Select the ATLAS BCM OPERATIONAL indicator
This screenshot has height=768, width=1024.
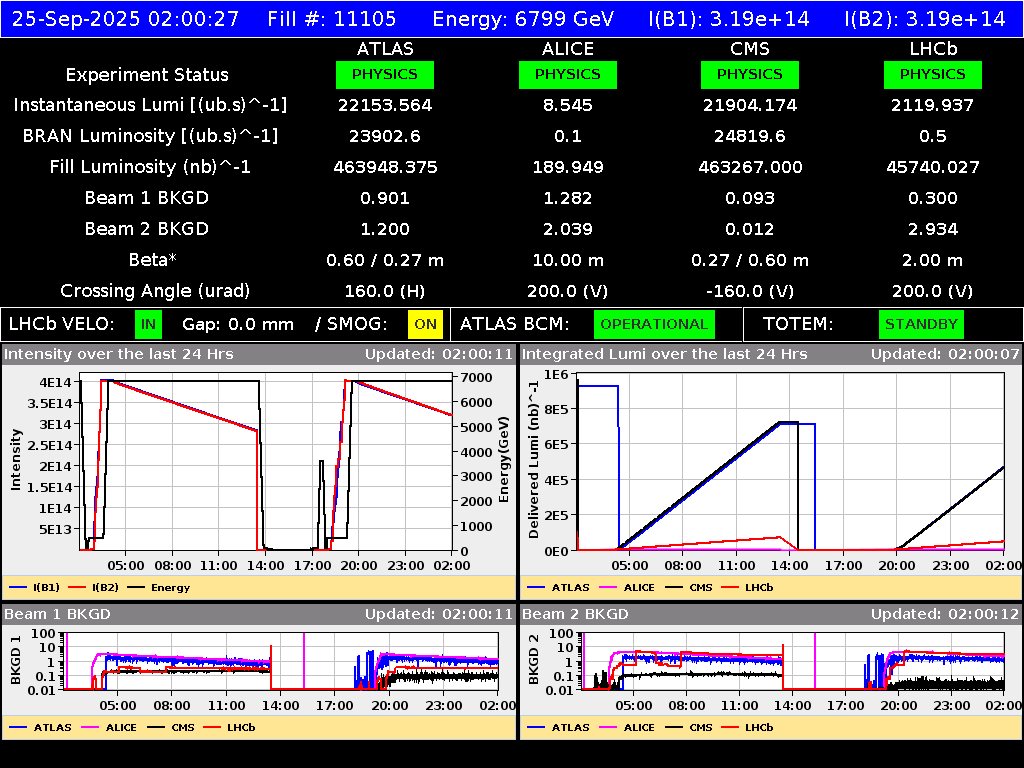tap(654, 324)
